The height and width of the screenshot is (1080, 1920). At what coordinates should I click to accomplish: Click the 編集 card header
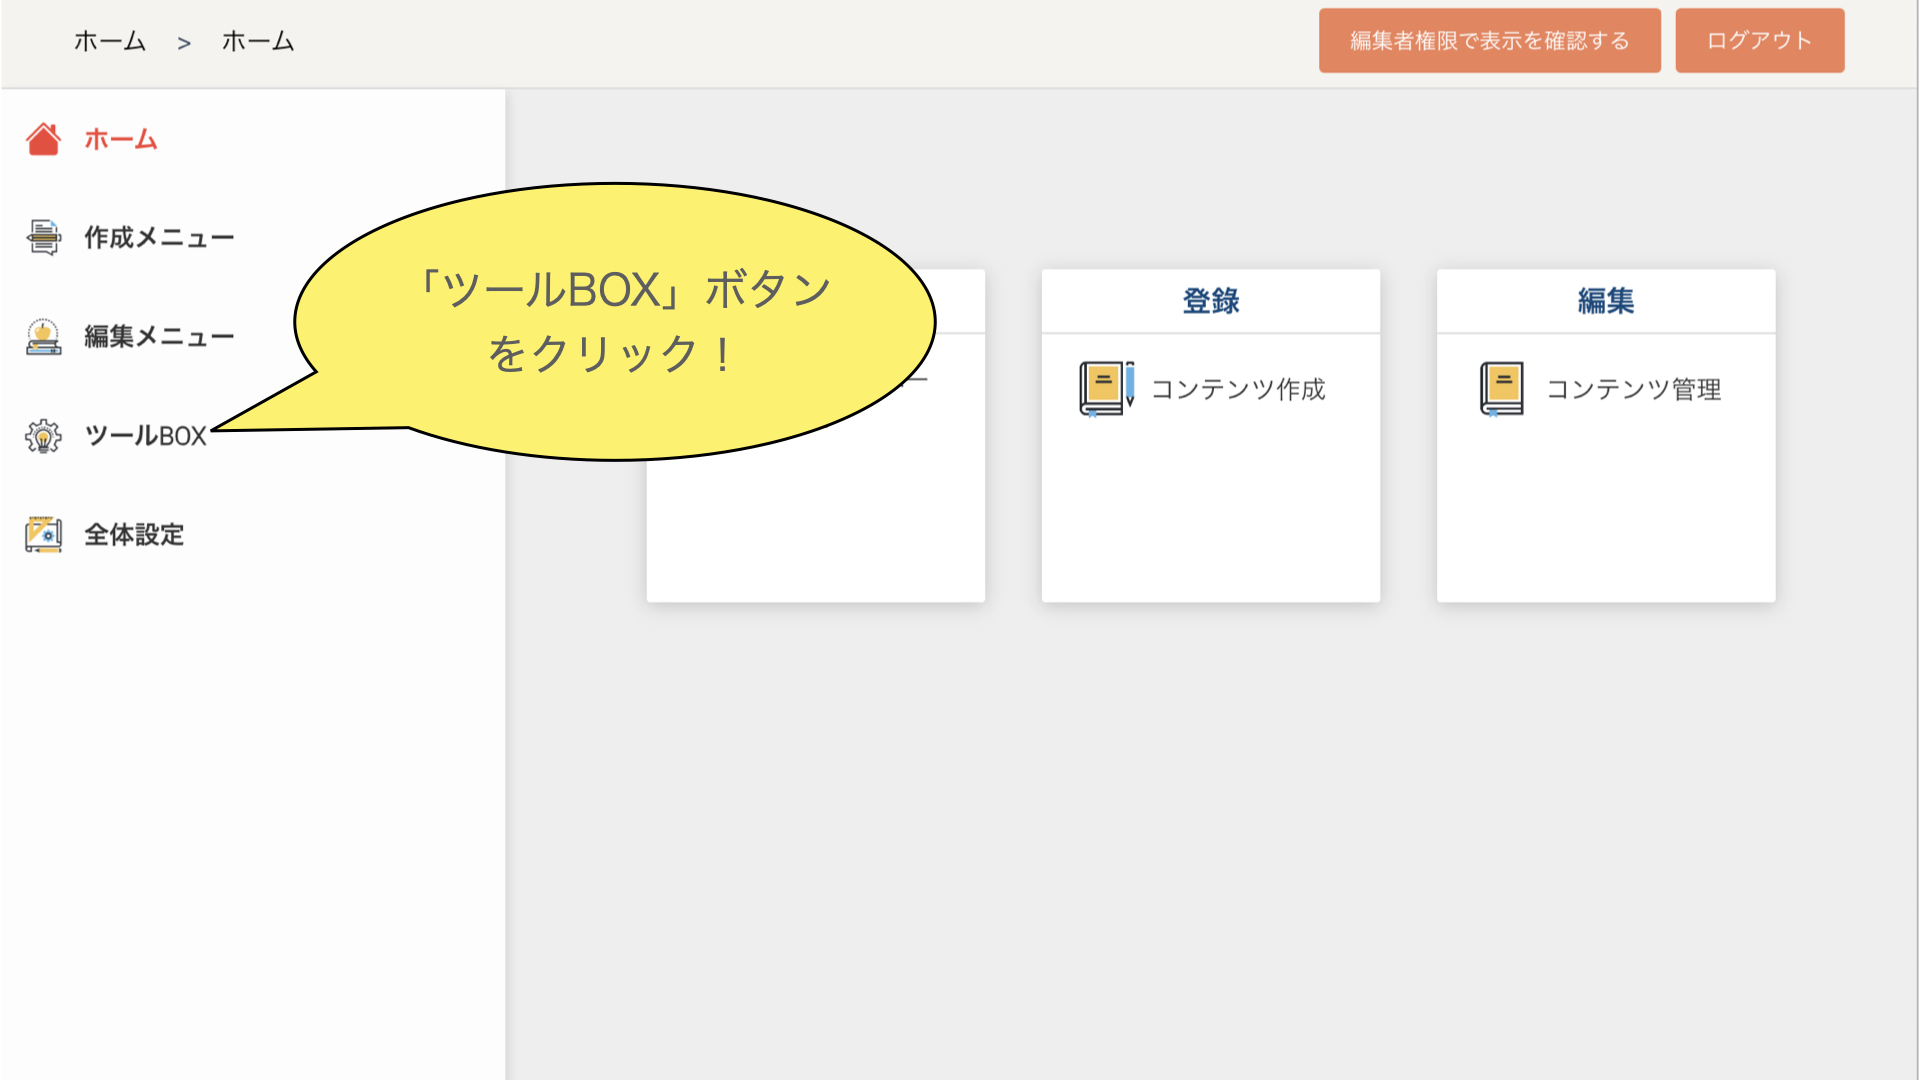pos(1605,301)
